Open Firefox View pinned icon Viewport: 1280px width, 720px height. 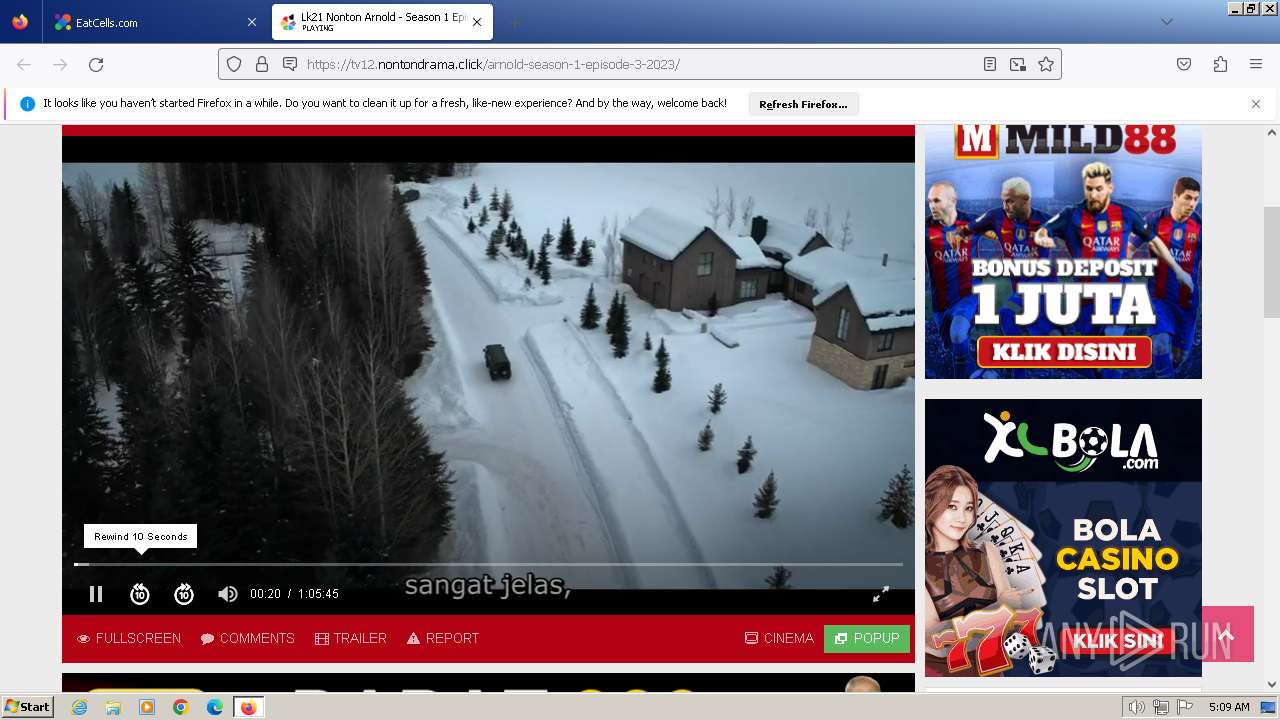click(20, 22)
